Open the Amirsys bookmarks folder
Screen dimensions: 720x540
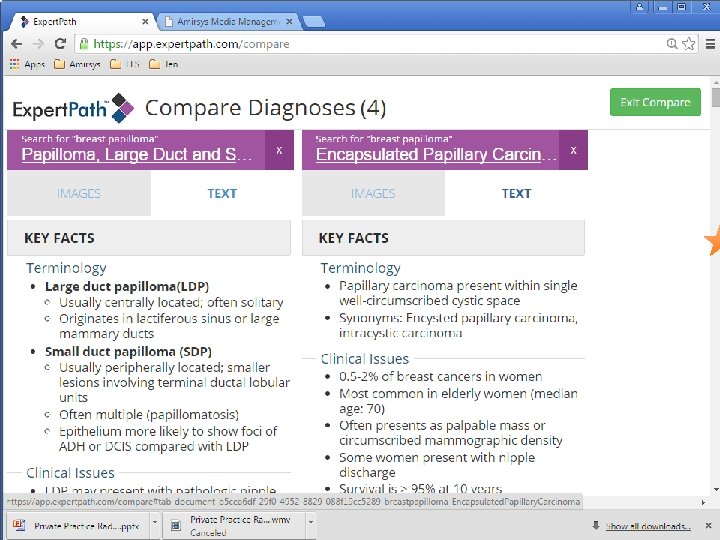click(77, 64)
